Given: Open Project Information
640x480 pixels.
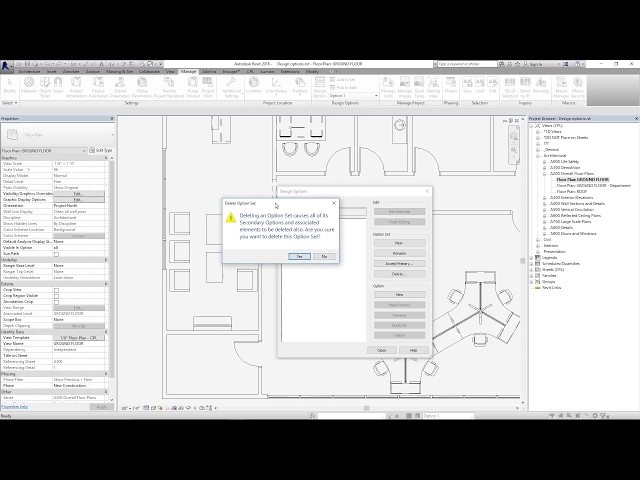Looking at the screenshot, I should 76,87.
